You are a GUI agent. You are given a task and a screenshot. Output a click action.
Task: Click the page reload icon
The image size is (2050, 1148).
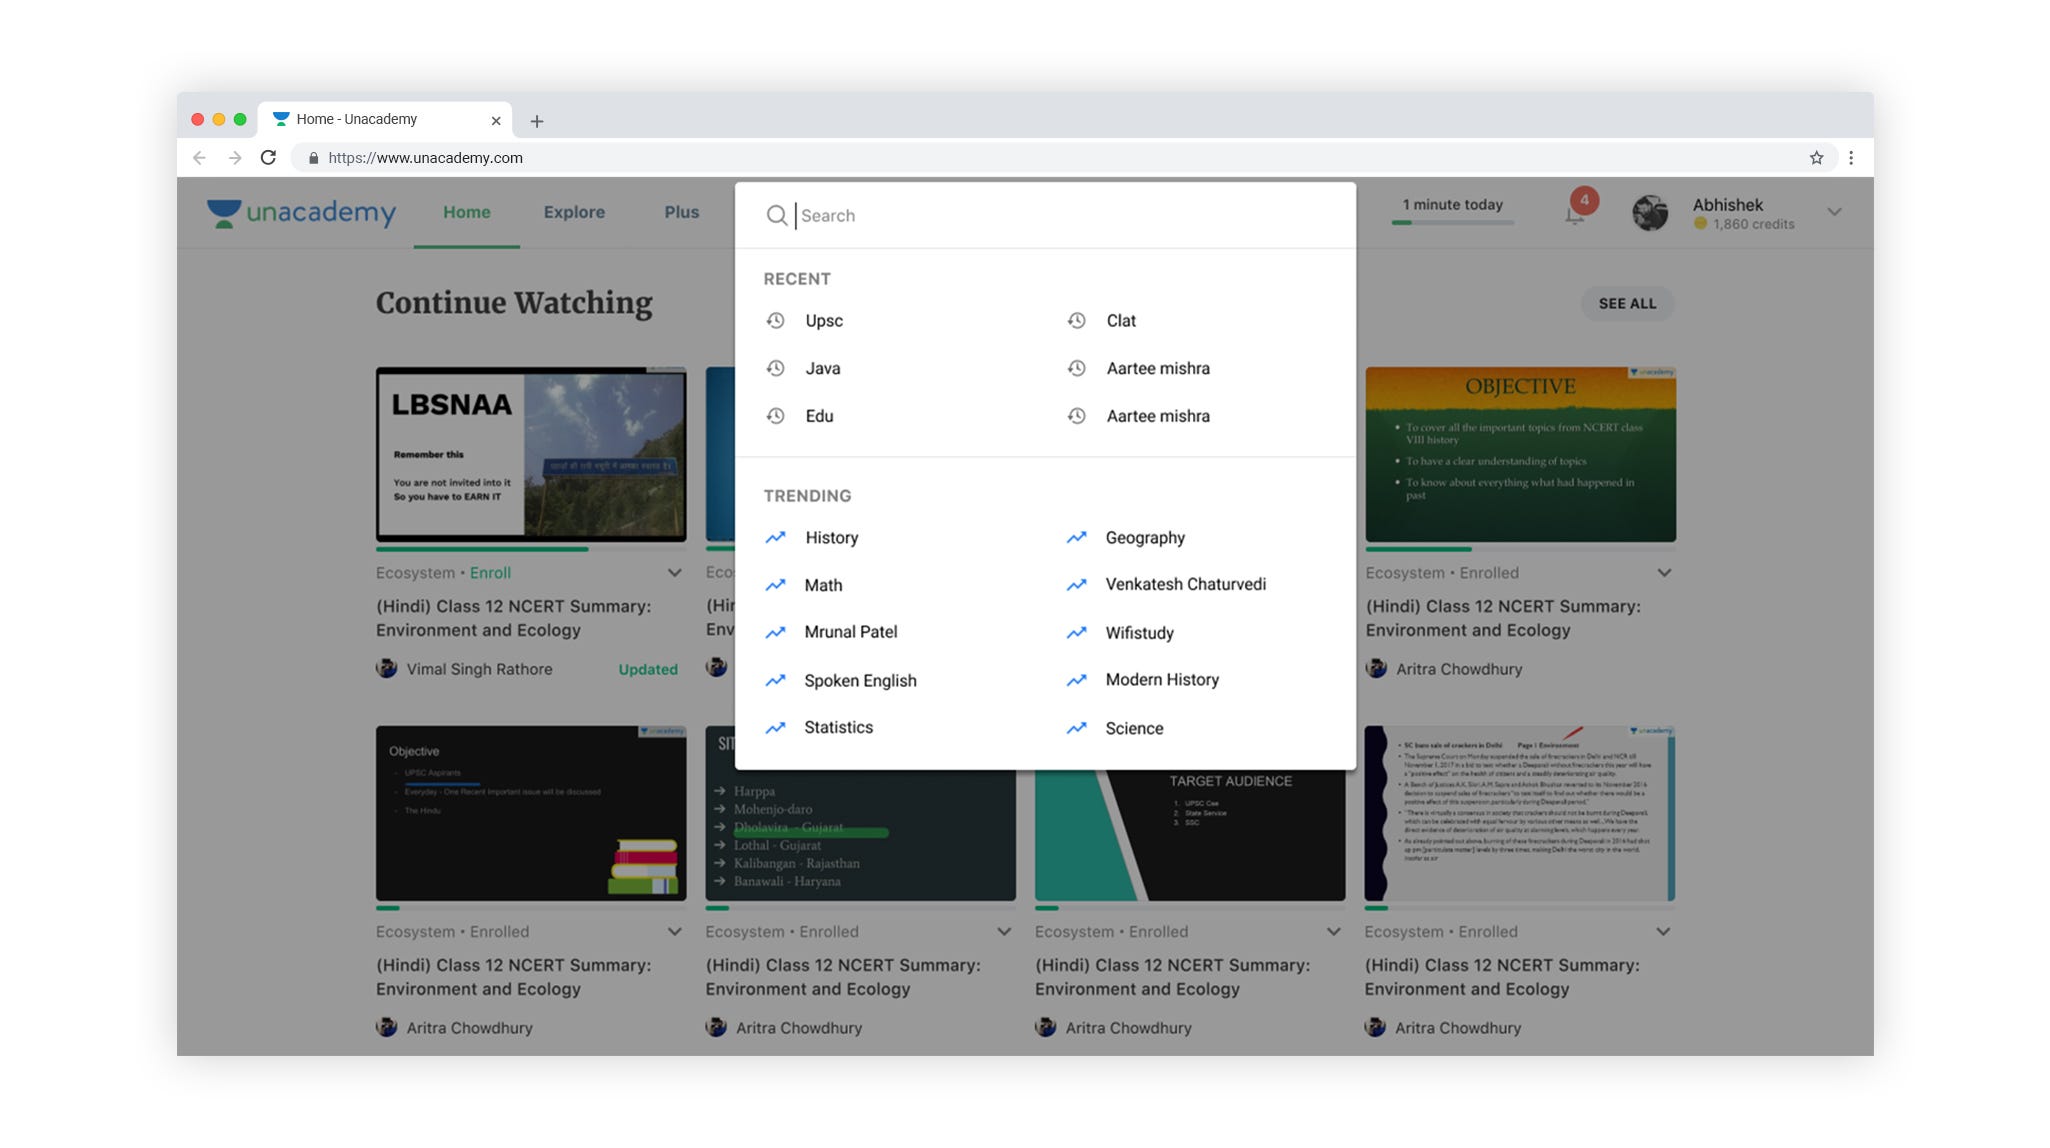pos(268,157)
